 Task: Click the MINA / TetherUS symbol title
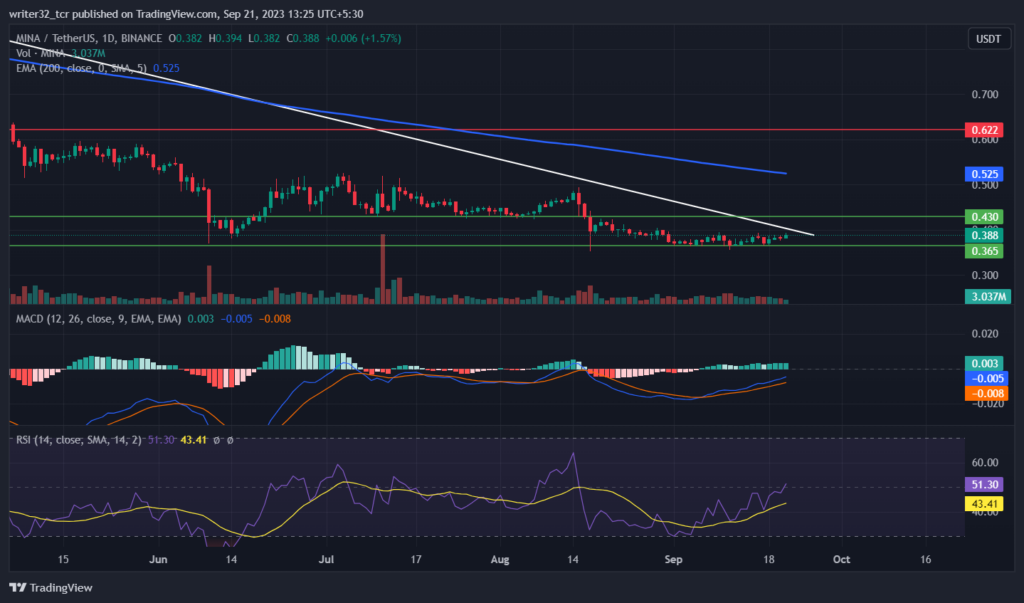point(89,39)
